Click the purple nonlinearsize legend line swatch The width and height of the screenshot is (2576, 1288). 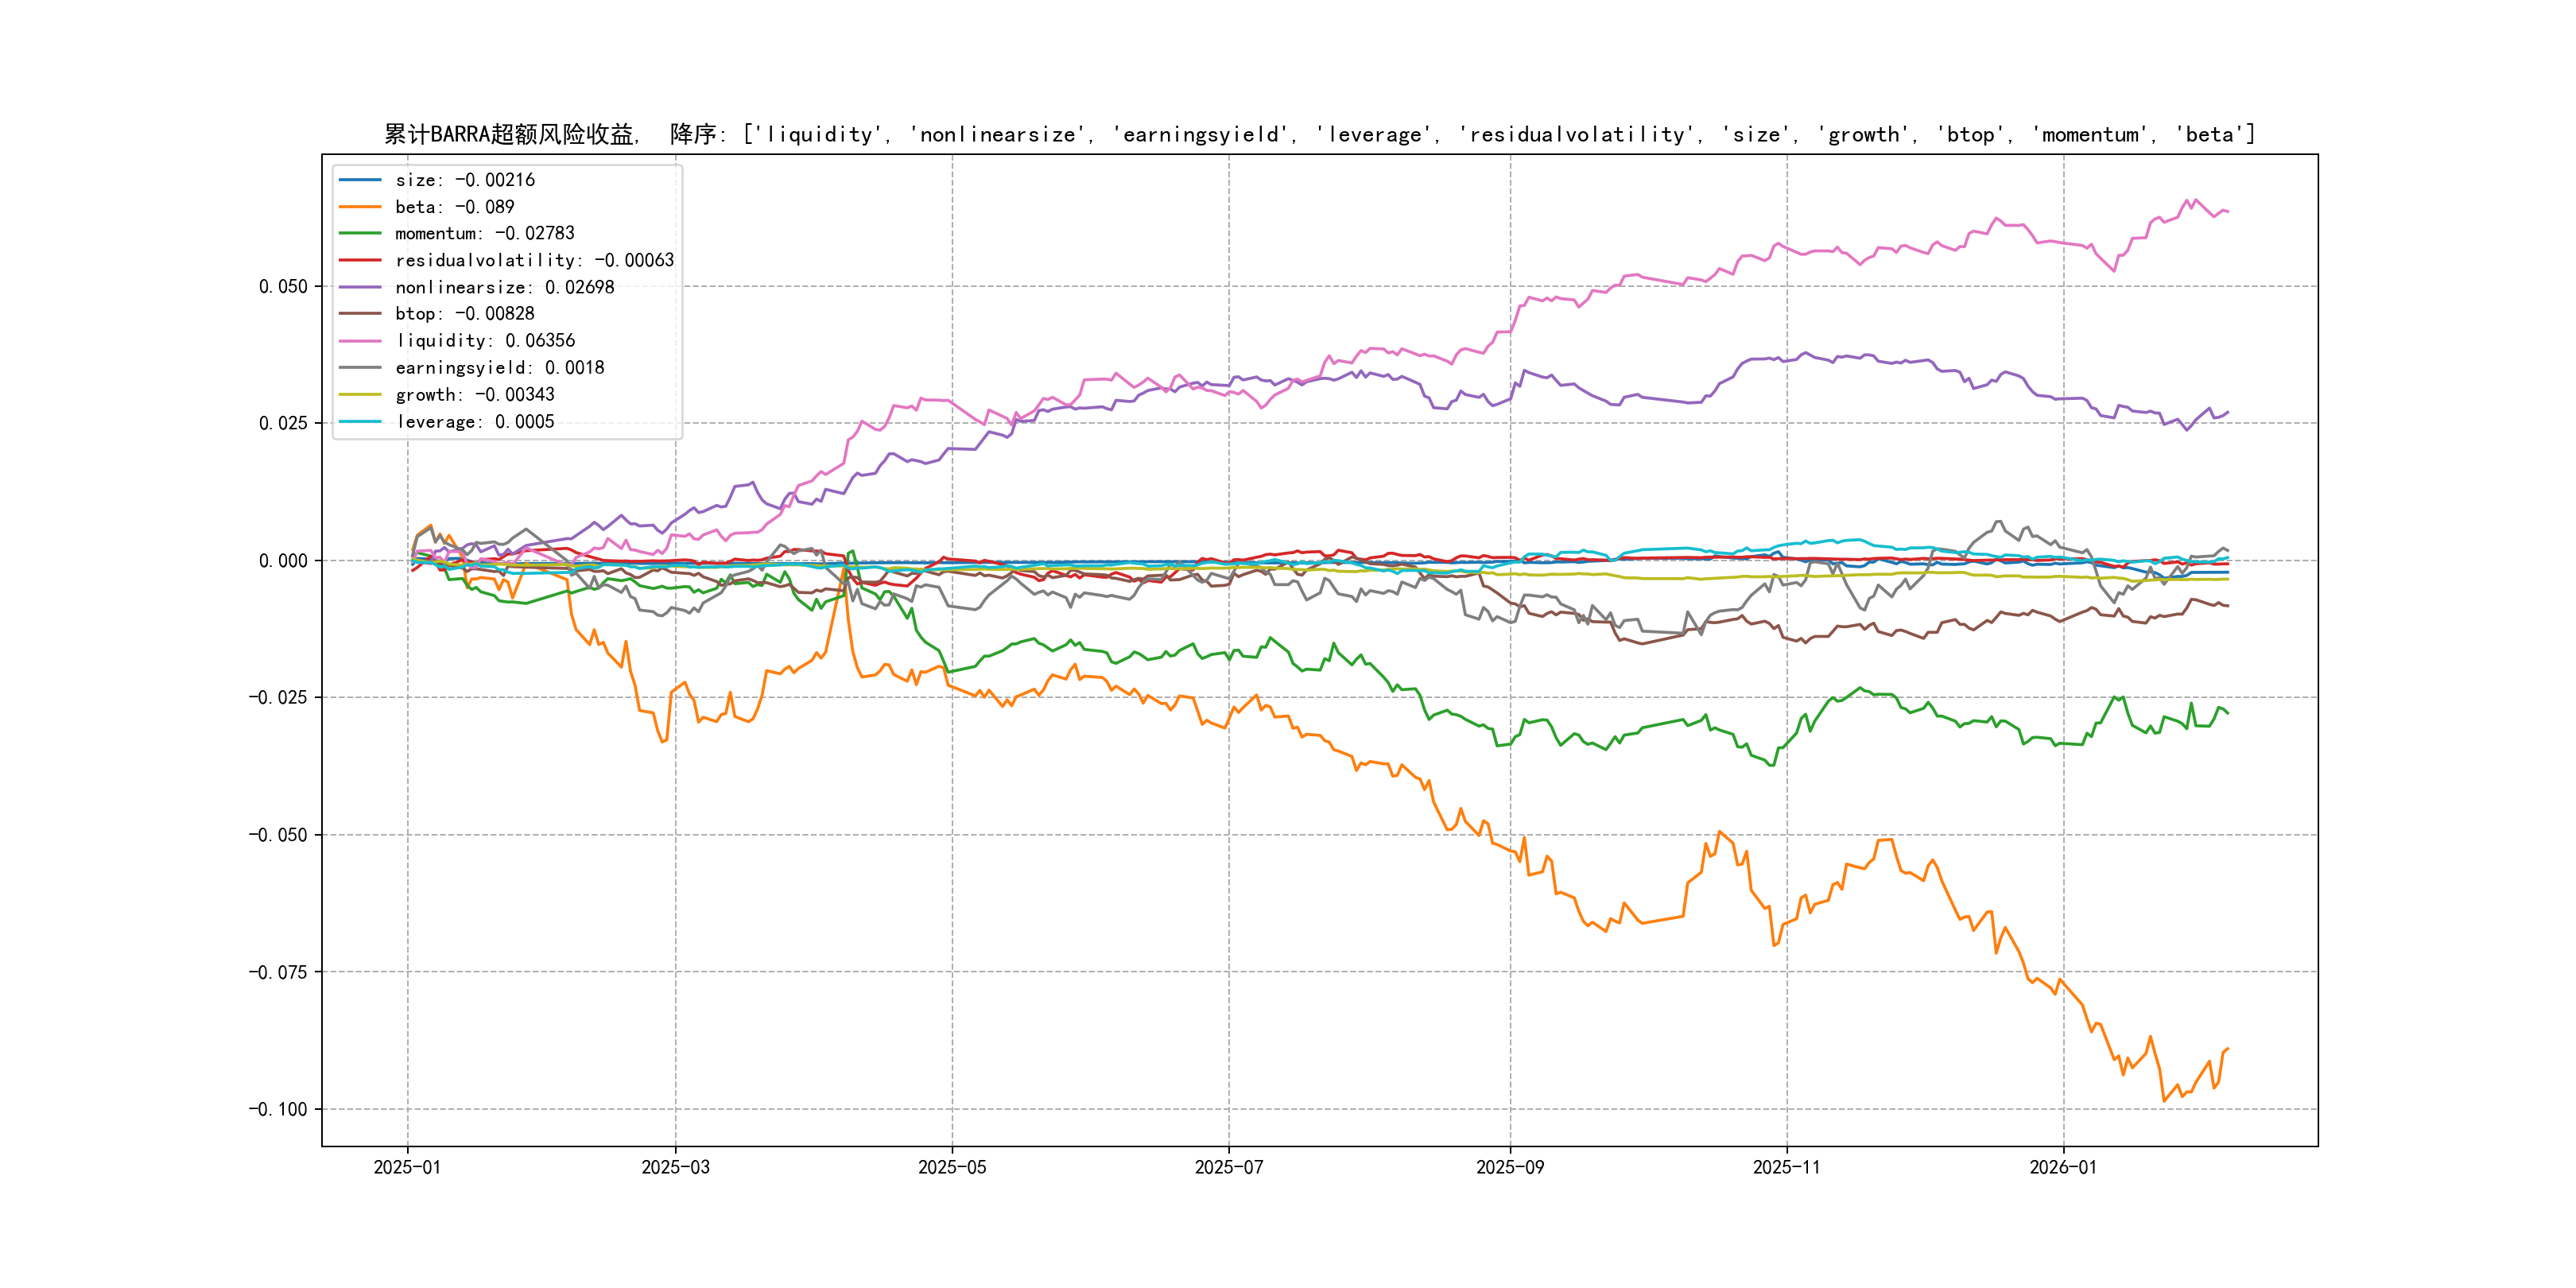tap(360, 287)
